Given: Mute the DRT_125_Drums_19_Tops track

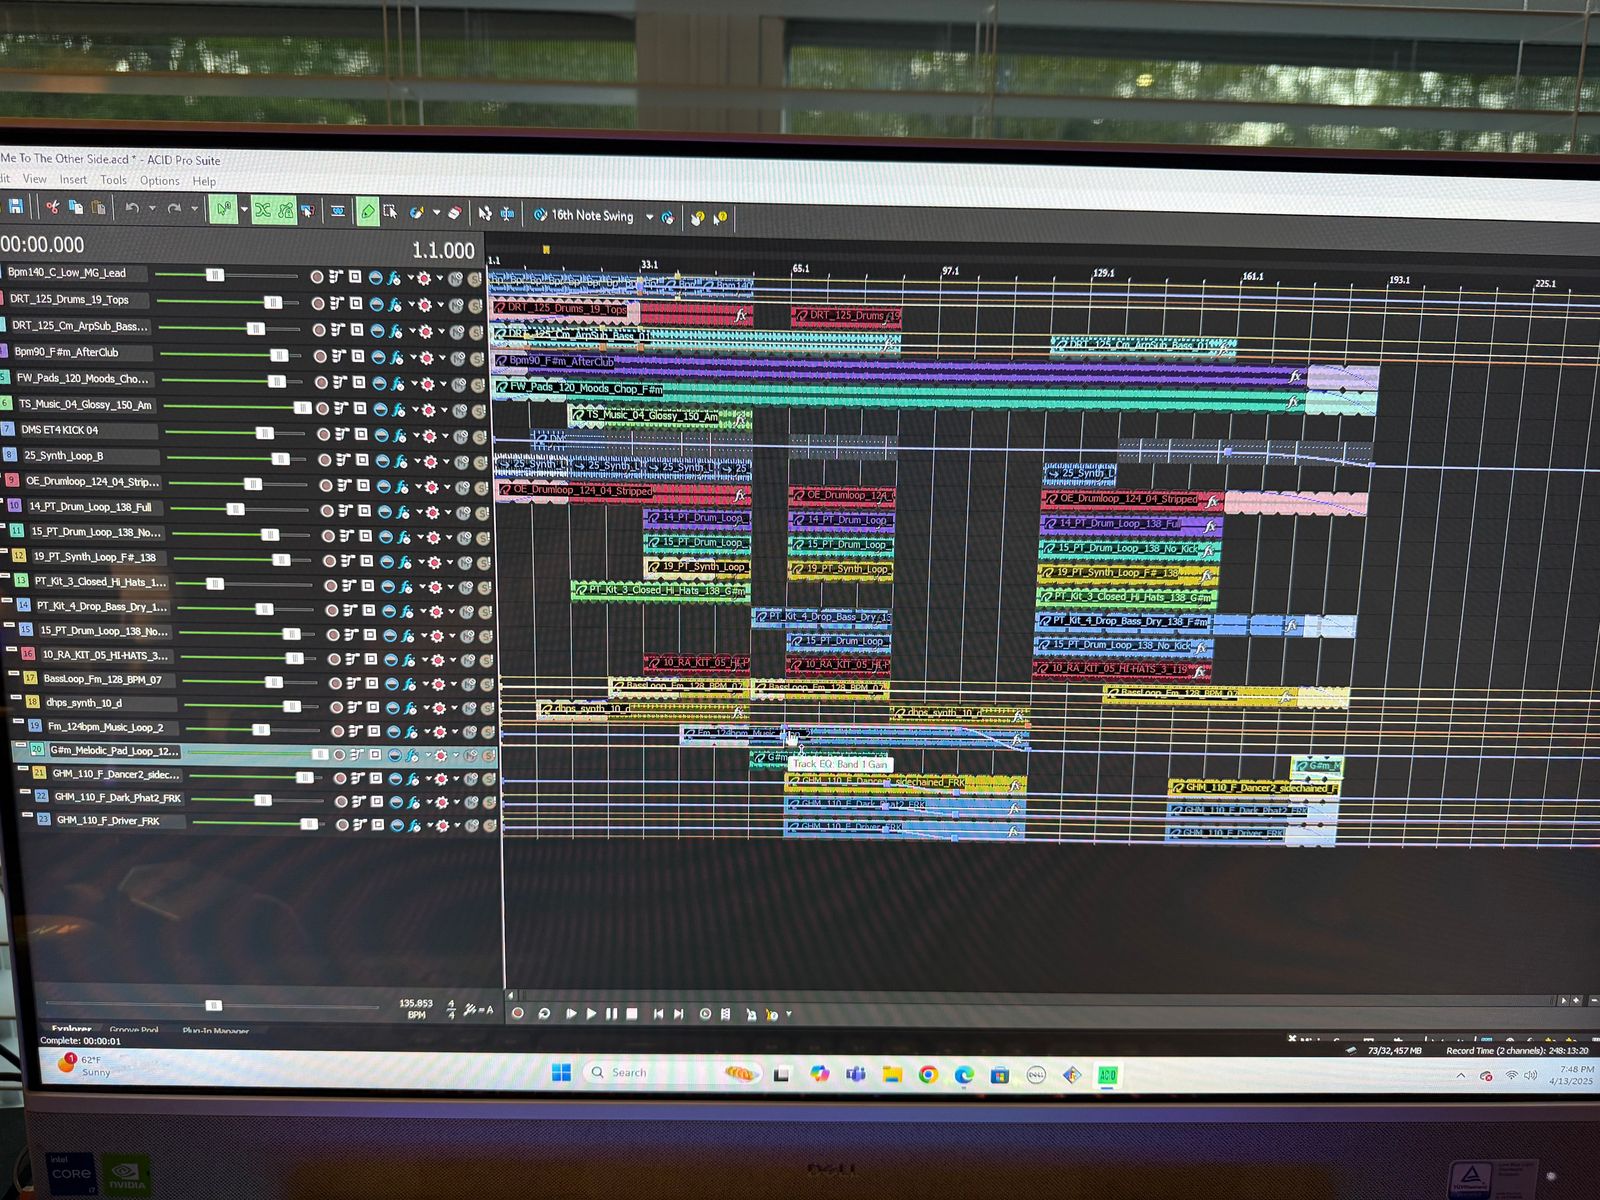Looking at the screenshot, I should (x=454, y=305).
